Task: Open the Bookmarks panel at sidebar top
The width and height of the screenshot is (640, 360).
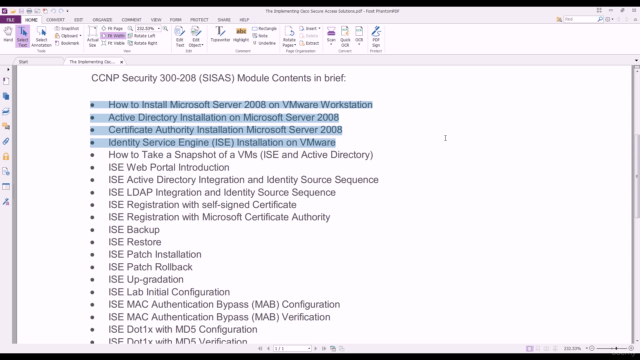Action: [x=6, y=81]
